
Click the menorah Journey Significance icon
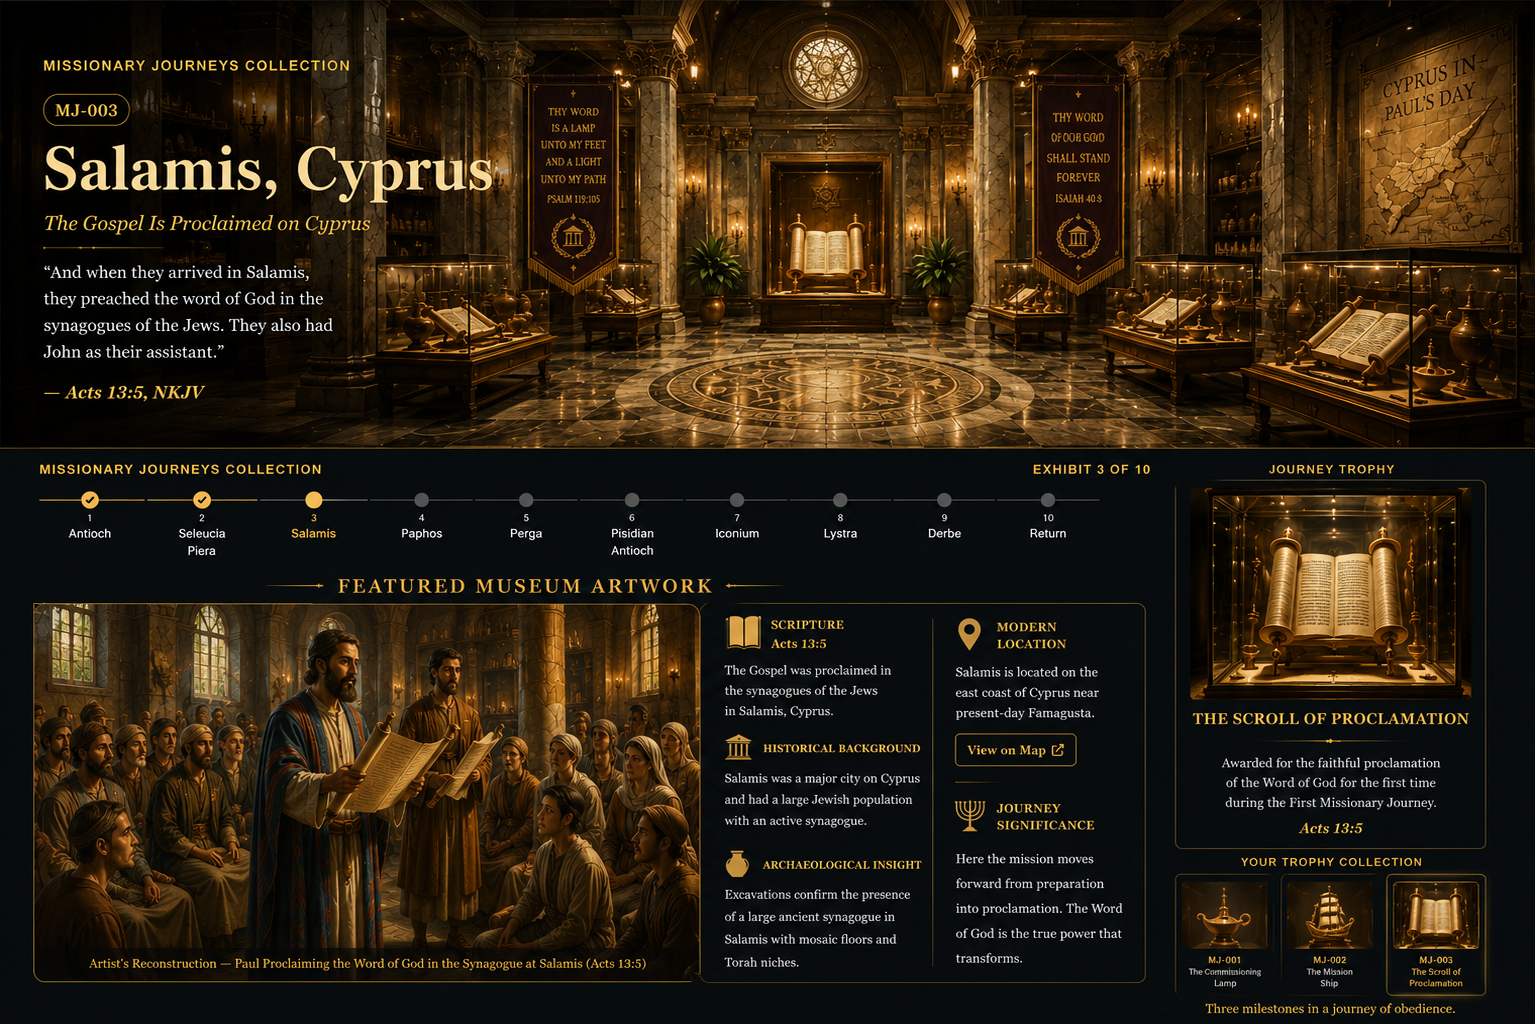pyautogui.click(x=970, y=816)
